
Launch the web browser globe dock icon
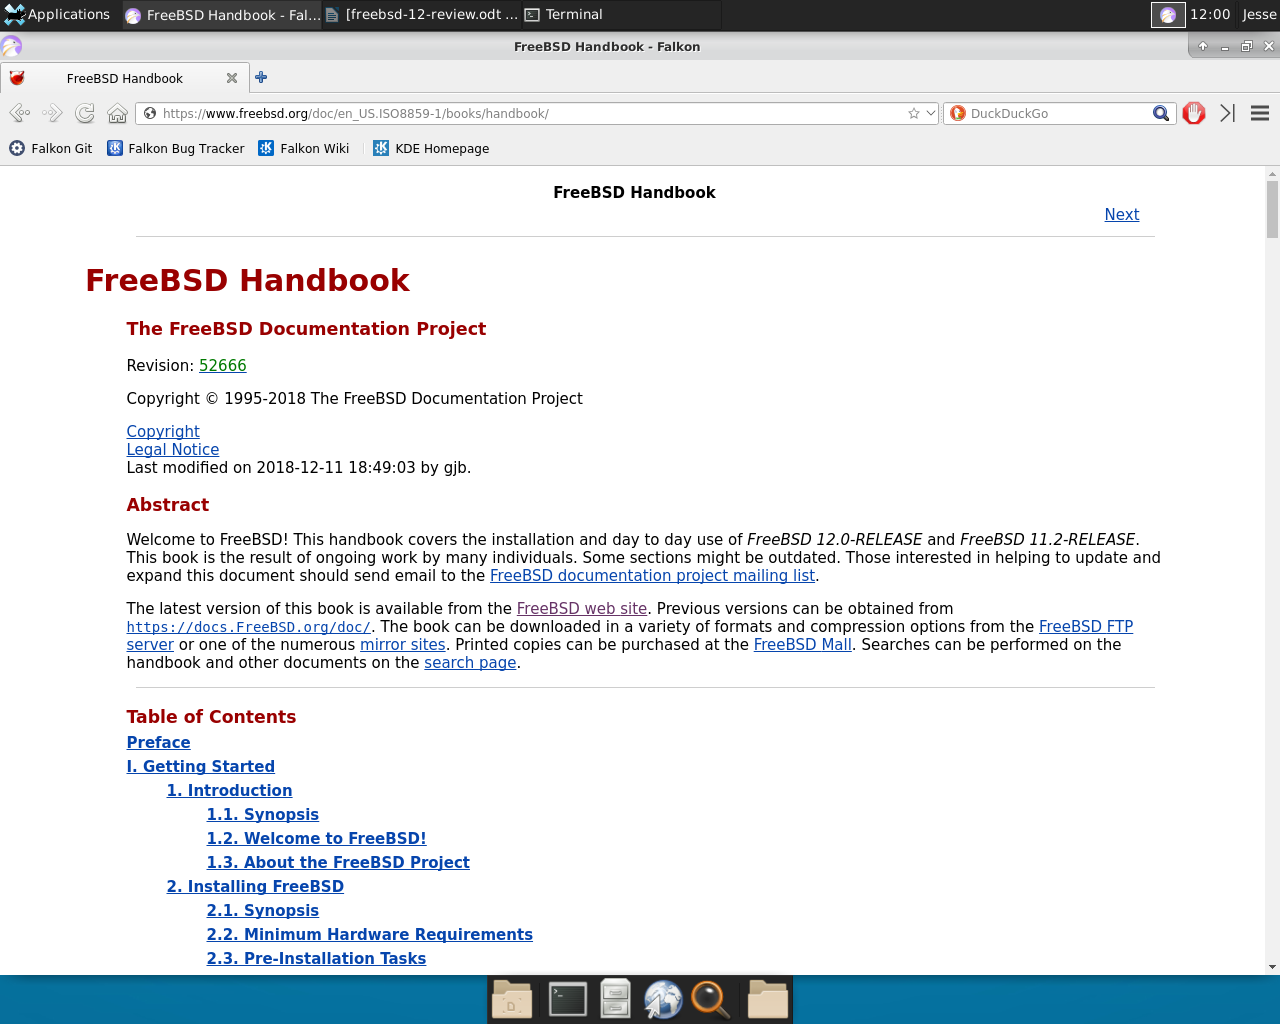pos(662,999)
